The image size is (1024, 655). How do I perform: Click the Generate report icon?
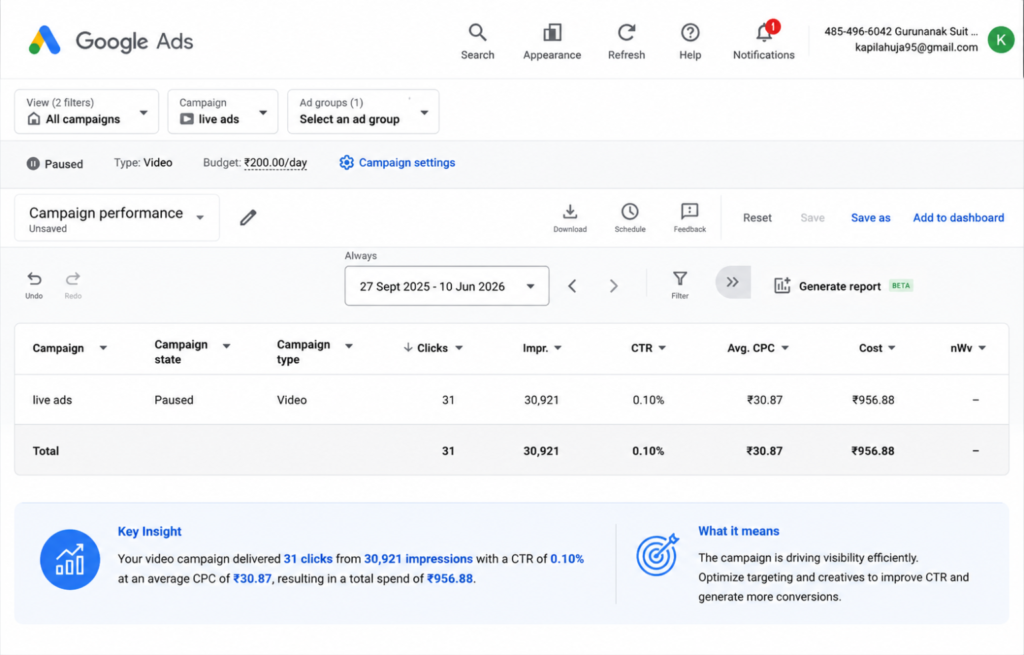point(782,285)
